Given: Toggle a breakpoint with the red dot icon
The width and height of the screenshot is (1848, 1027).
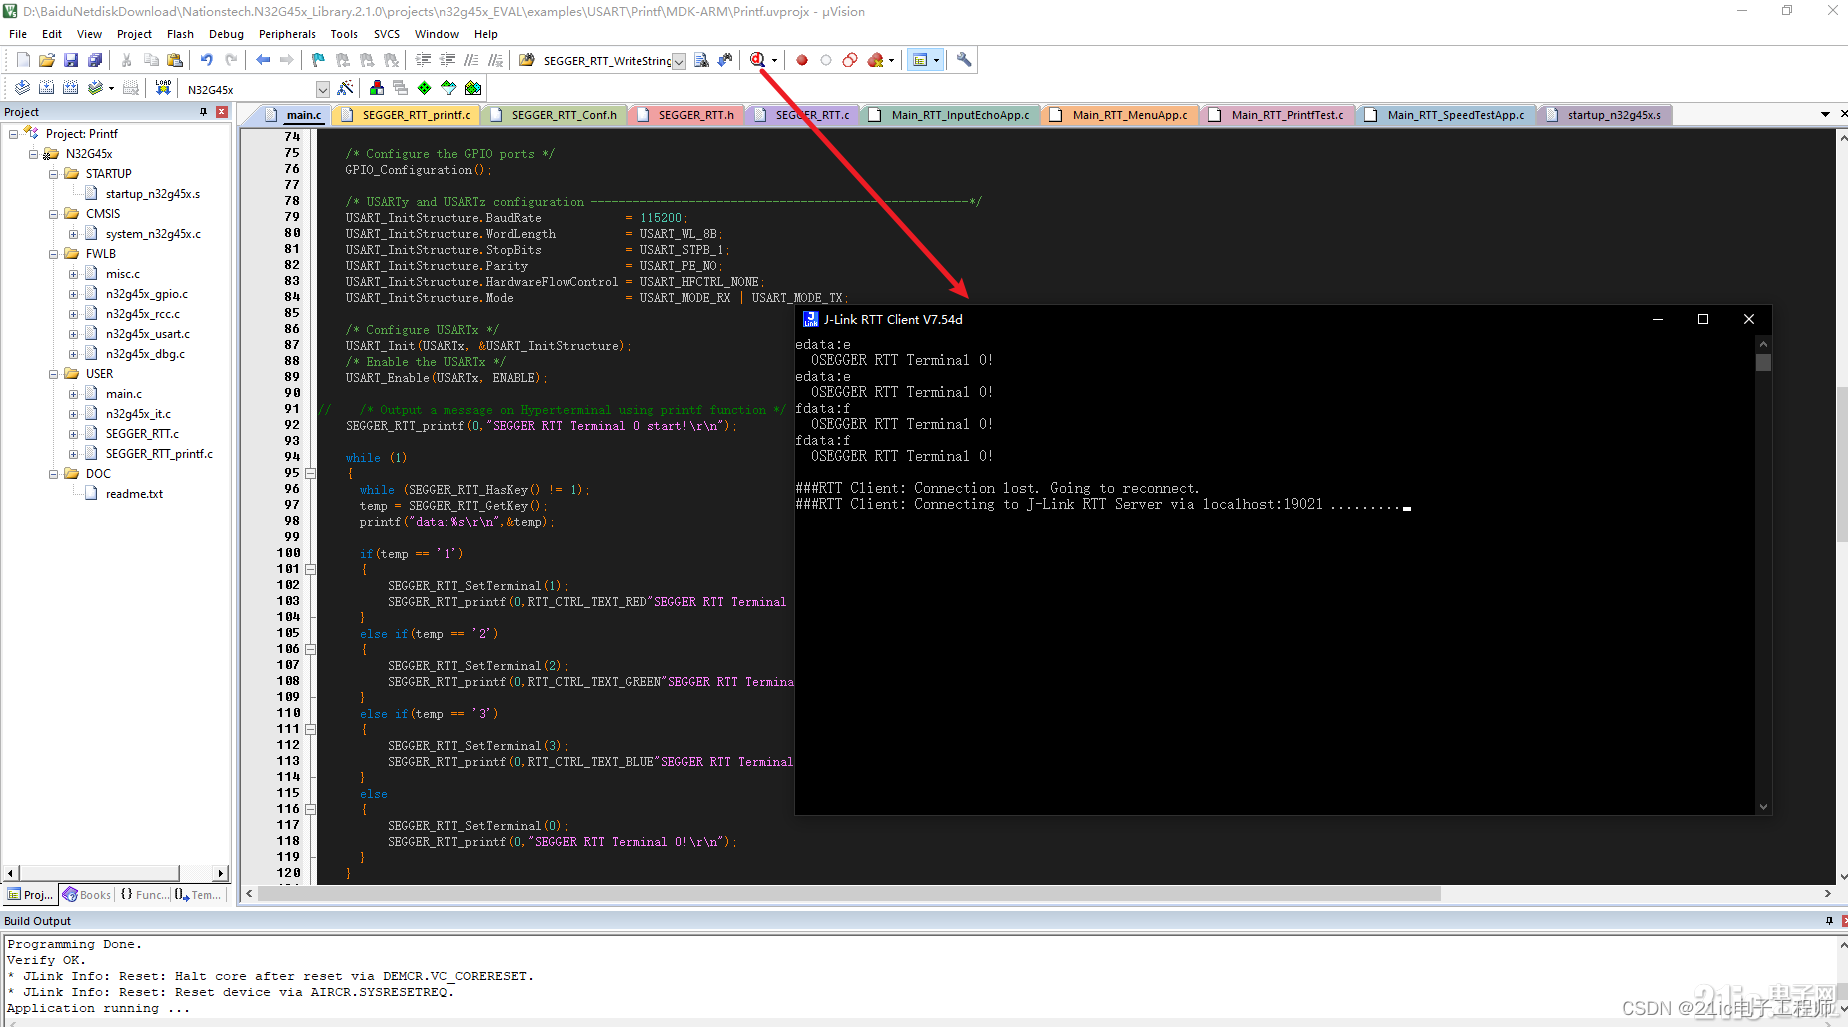Looking at the screenshot, I should pos(802,60).
